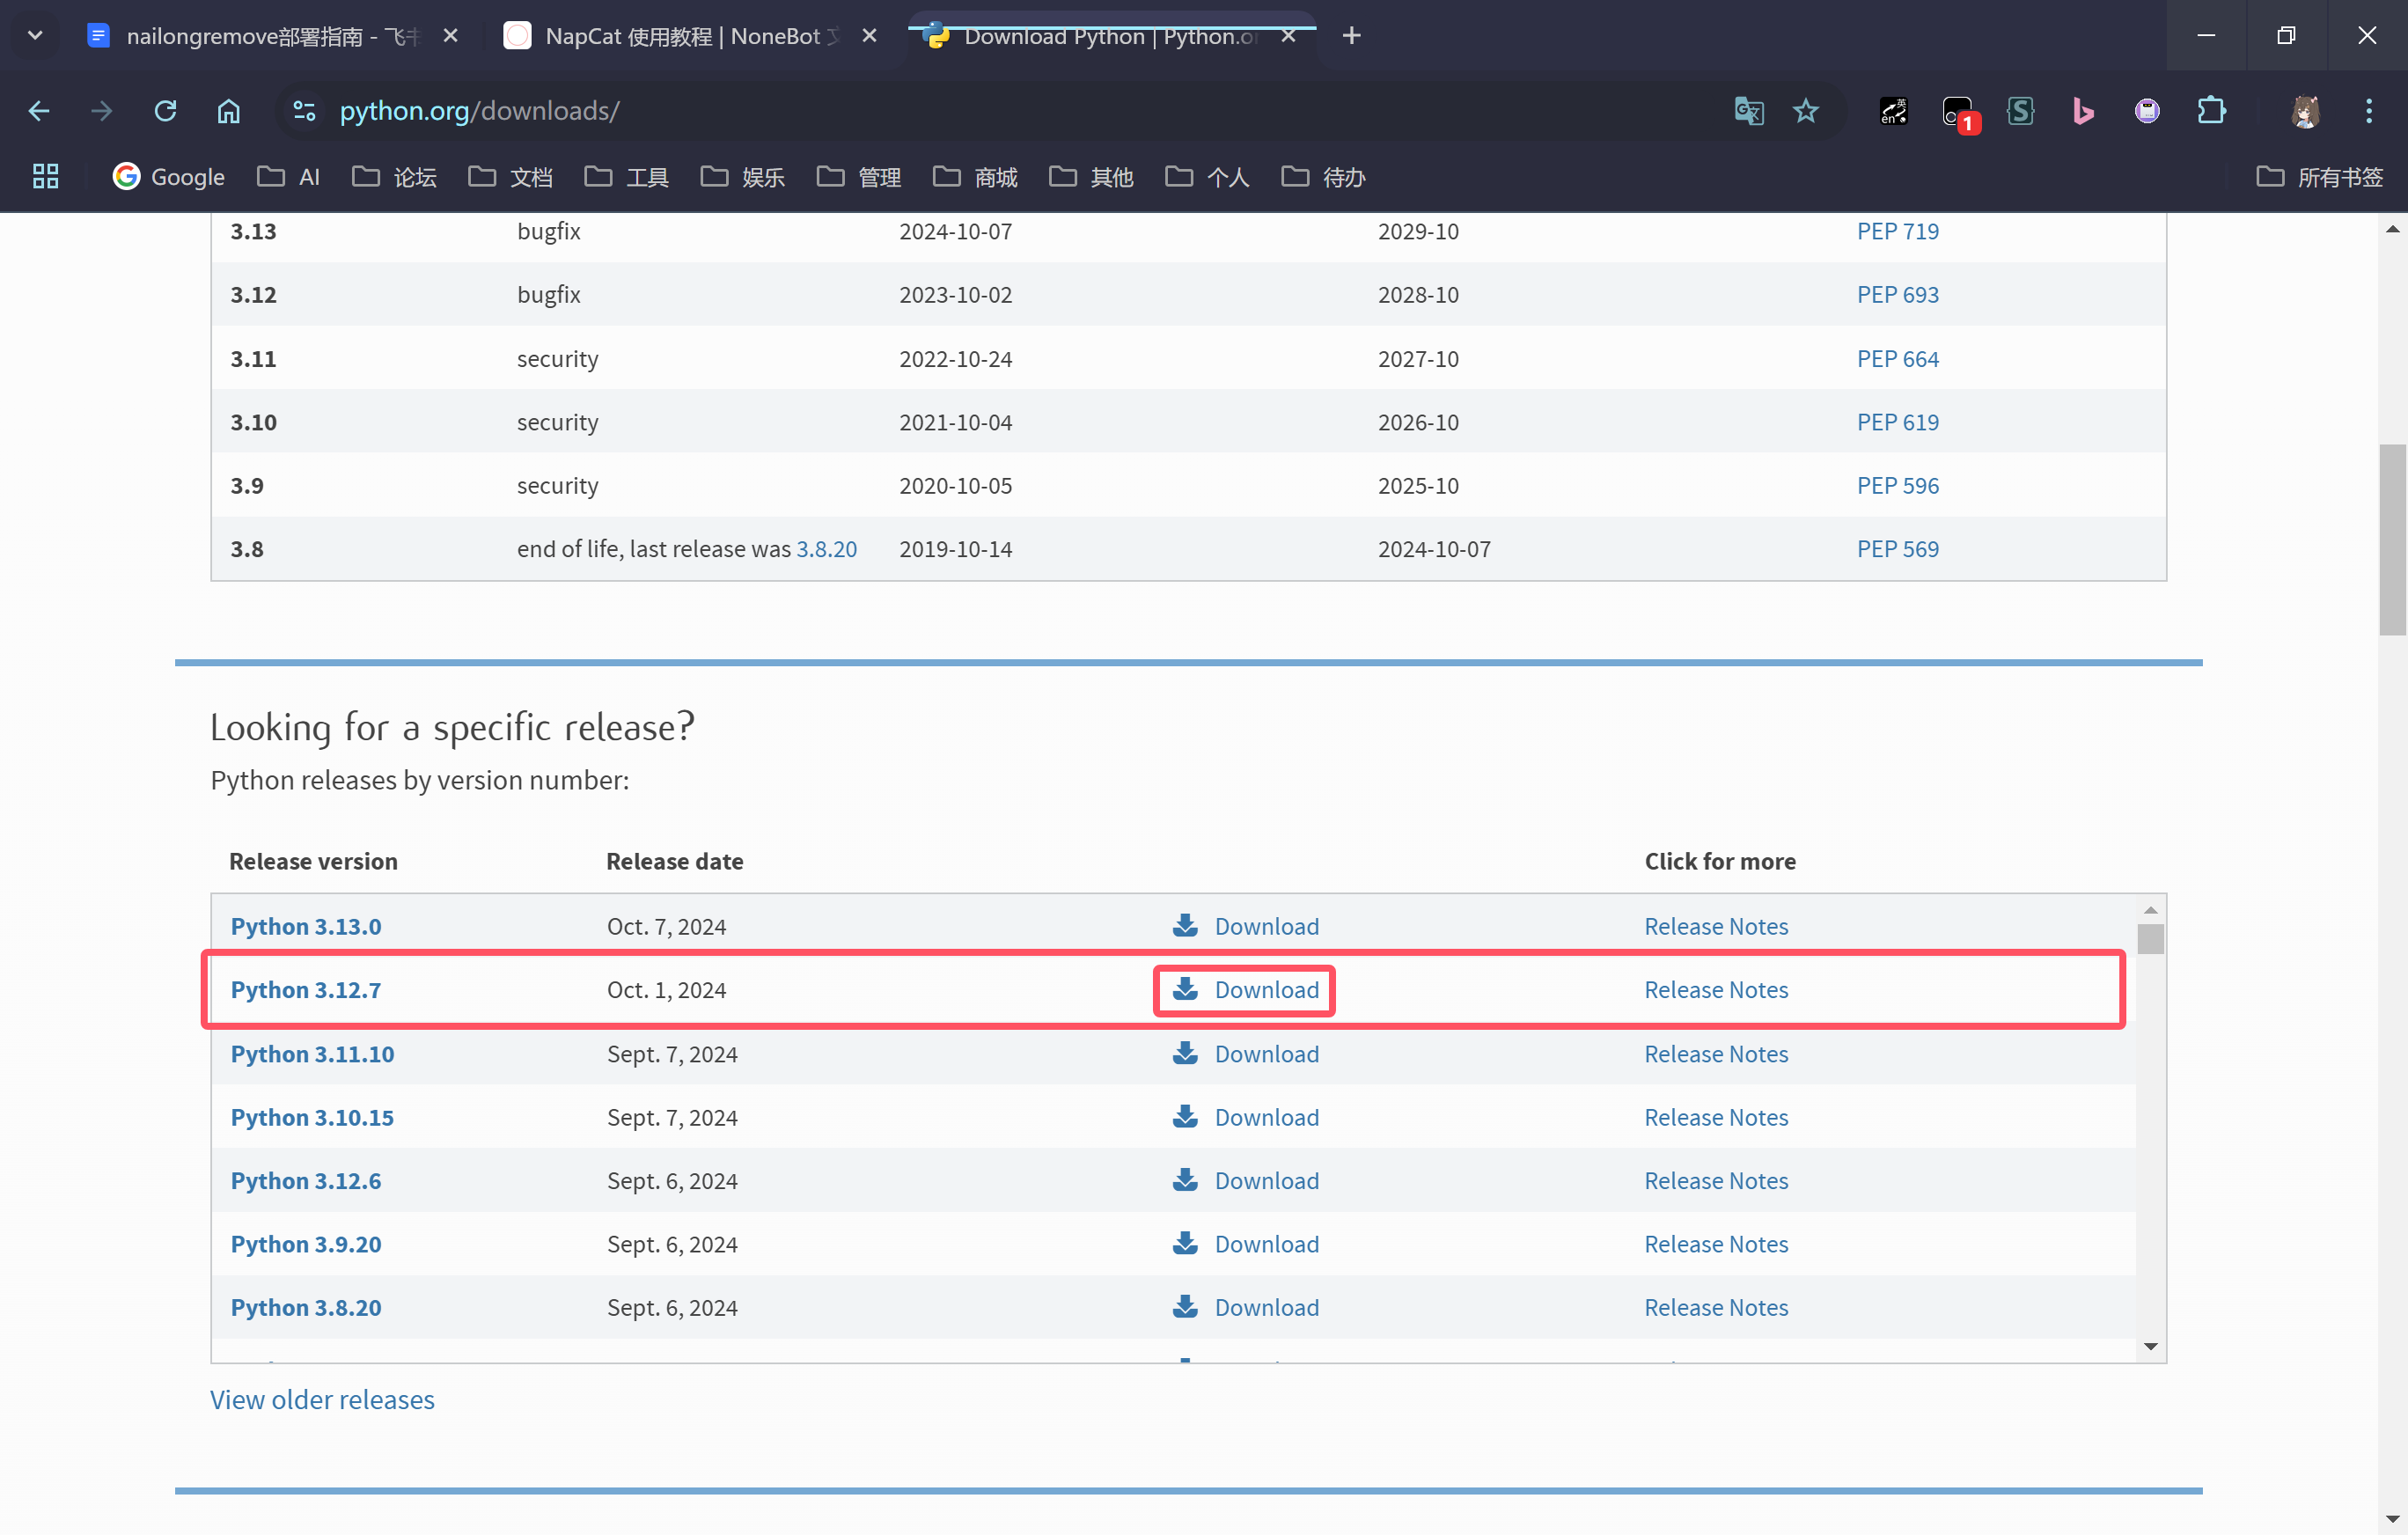
Task: Open the site information icon in address bar
Action: pos(303,111)
